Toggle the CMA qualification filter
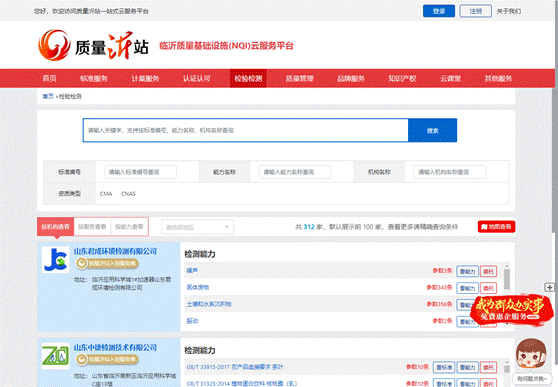The width and height of the screenshot is (558, 387). [x=106, y=194]
